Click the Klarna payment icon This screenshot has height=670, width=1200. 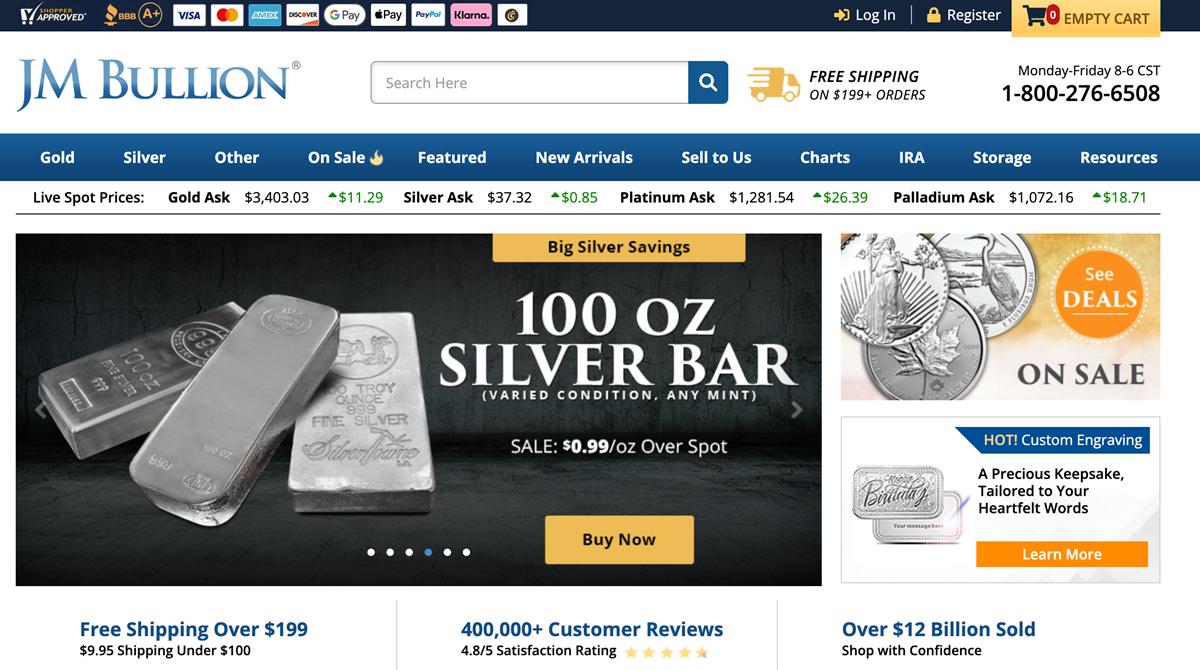(x=470, y=15)
